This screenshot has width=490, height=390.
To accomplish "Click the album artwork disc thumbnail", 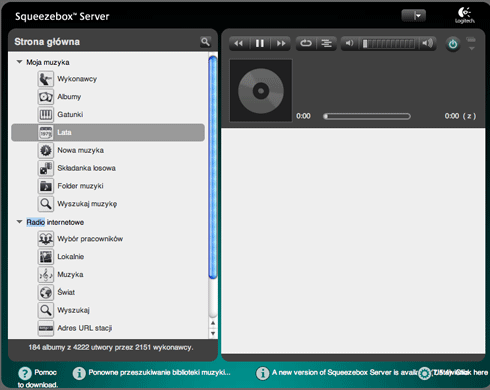I will point(261,91).
